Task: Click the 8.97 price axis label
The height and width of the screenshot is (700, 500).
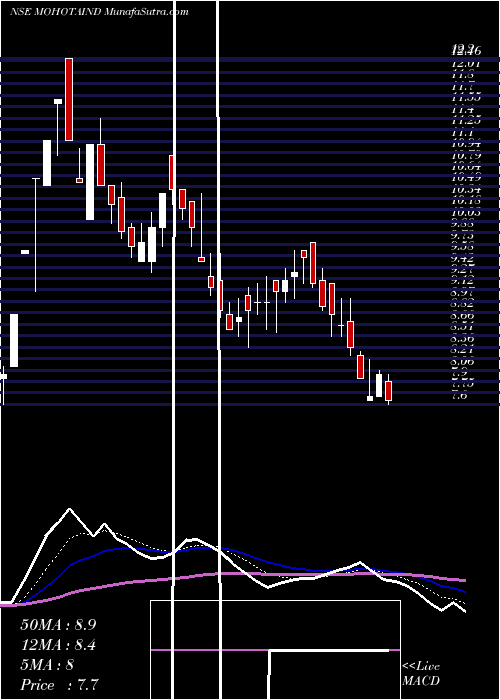Action: click(x=464, y=293)
